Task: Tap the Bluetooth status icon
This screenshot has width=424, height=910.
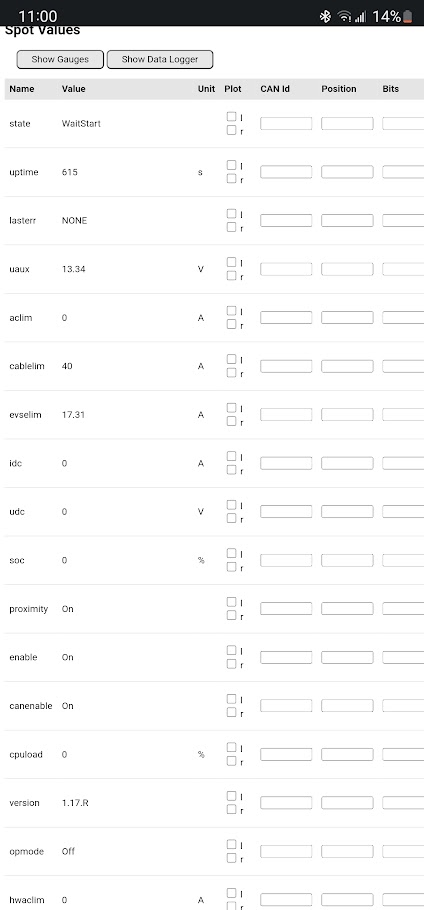Action: (325, 16)
